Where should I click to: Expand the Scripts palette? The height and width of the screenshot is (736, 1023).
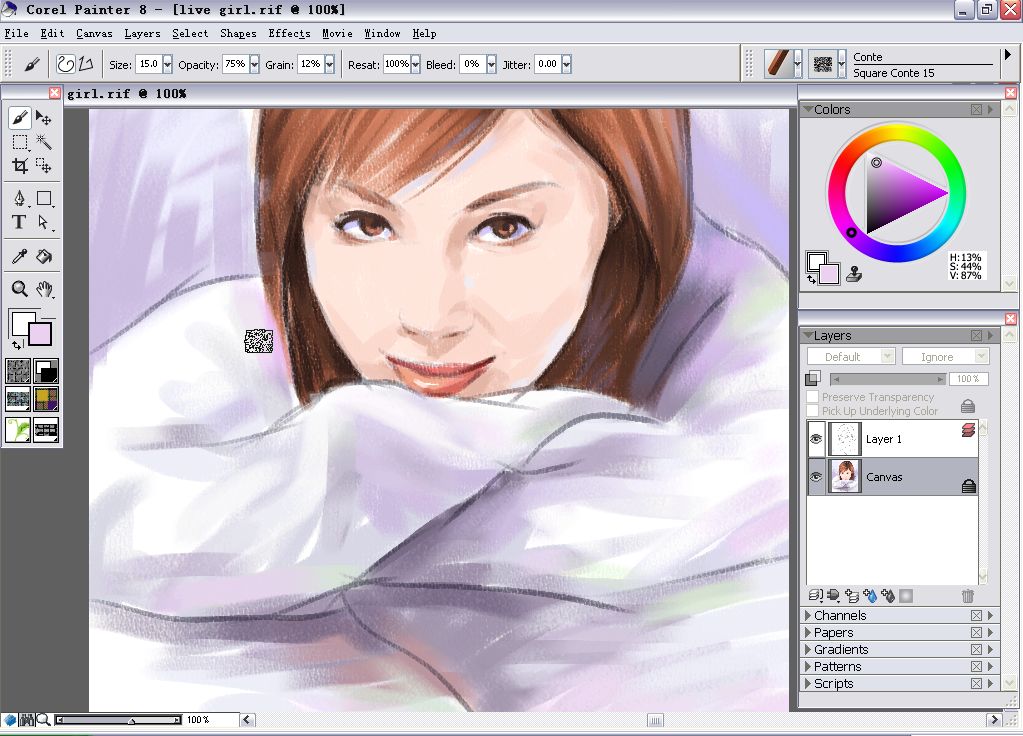click(x=808, y=684)
